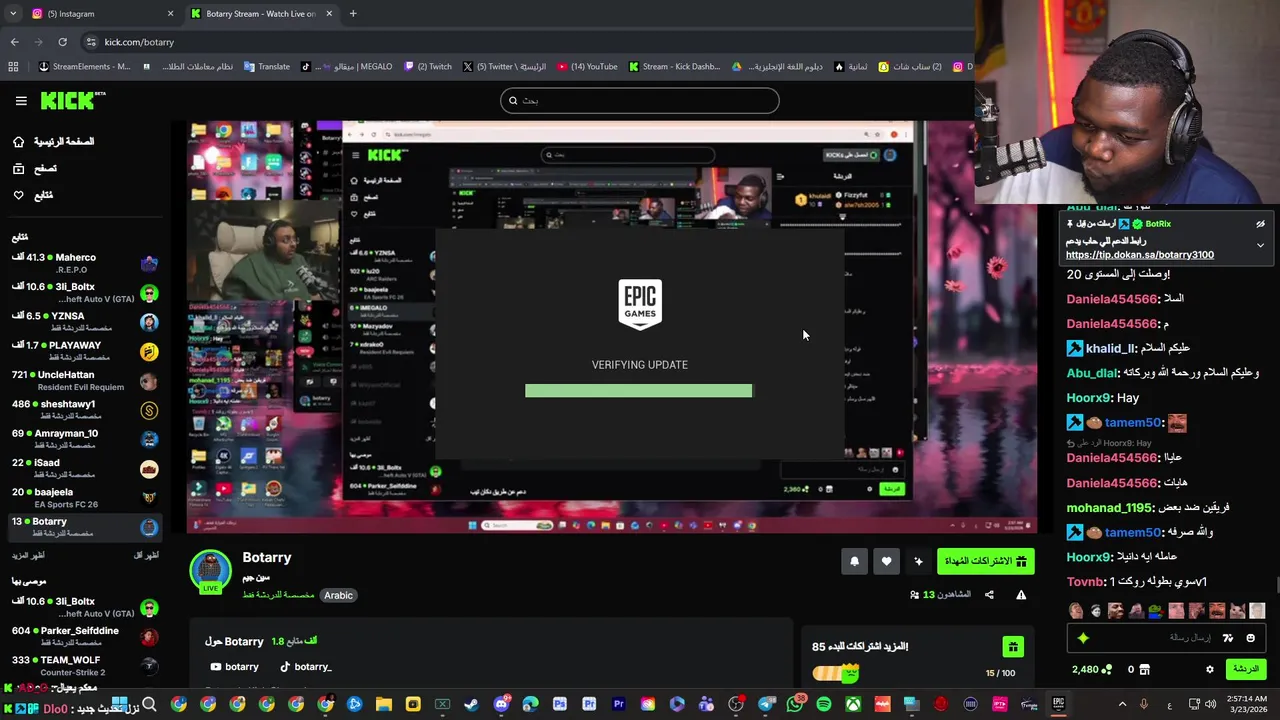Click the Arabic language tag
This screenshot has width=1280, height=720.
click(338, 595)
